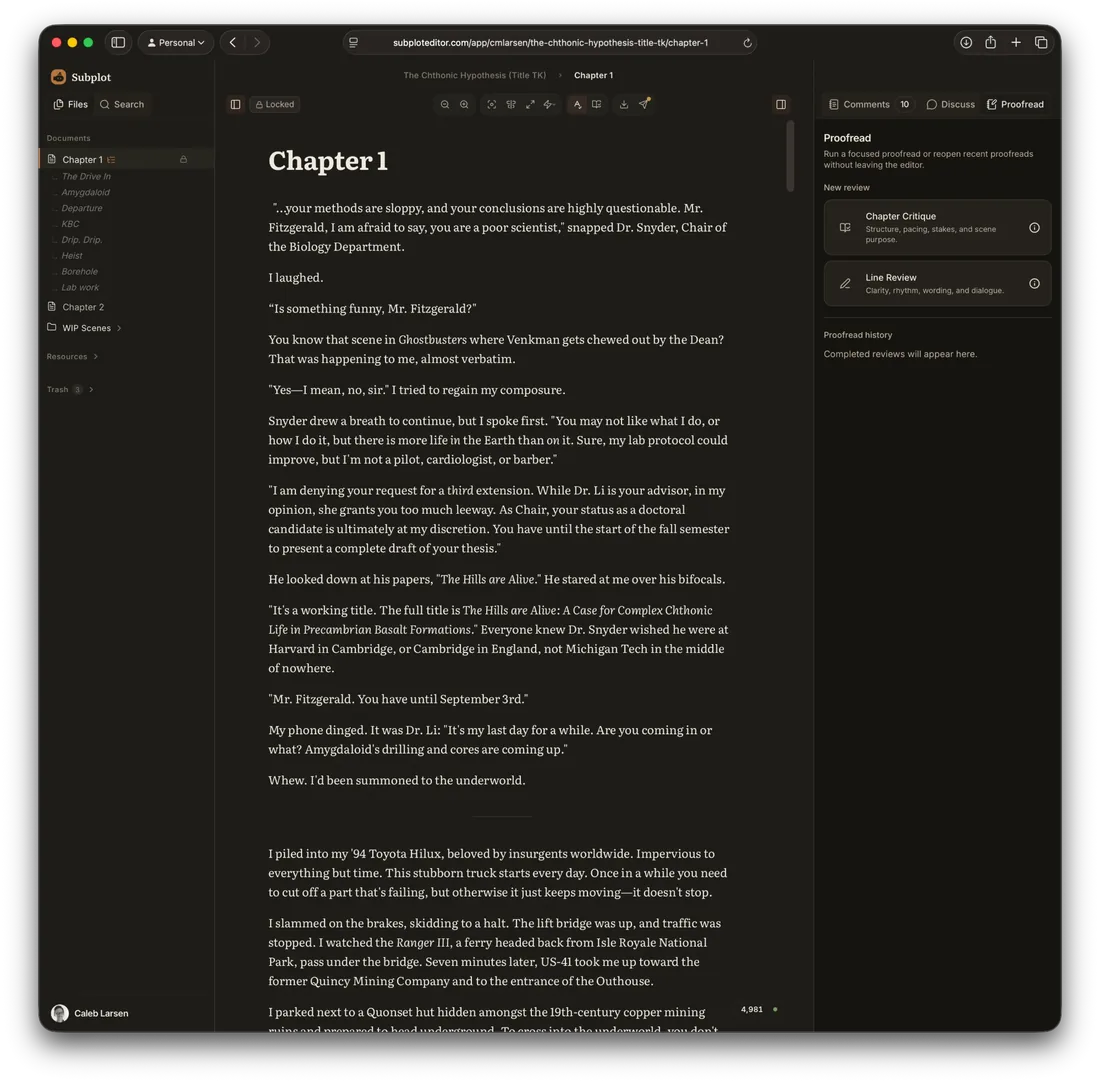Jump to Lab work scene
The image size is (1100, 1083).
(x=80, y=288)
